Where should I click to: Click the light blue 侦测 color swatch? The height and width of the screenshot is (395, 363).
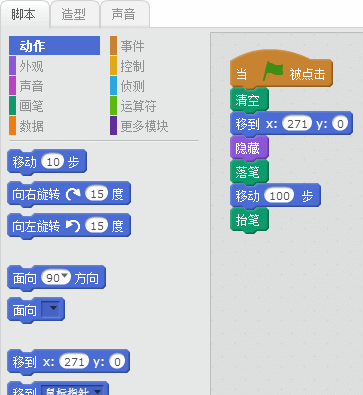[113, 86]
